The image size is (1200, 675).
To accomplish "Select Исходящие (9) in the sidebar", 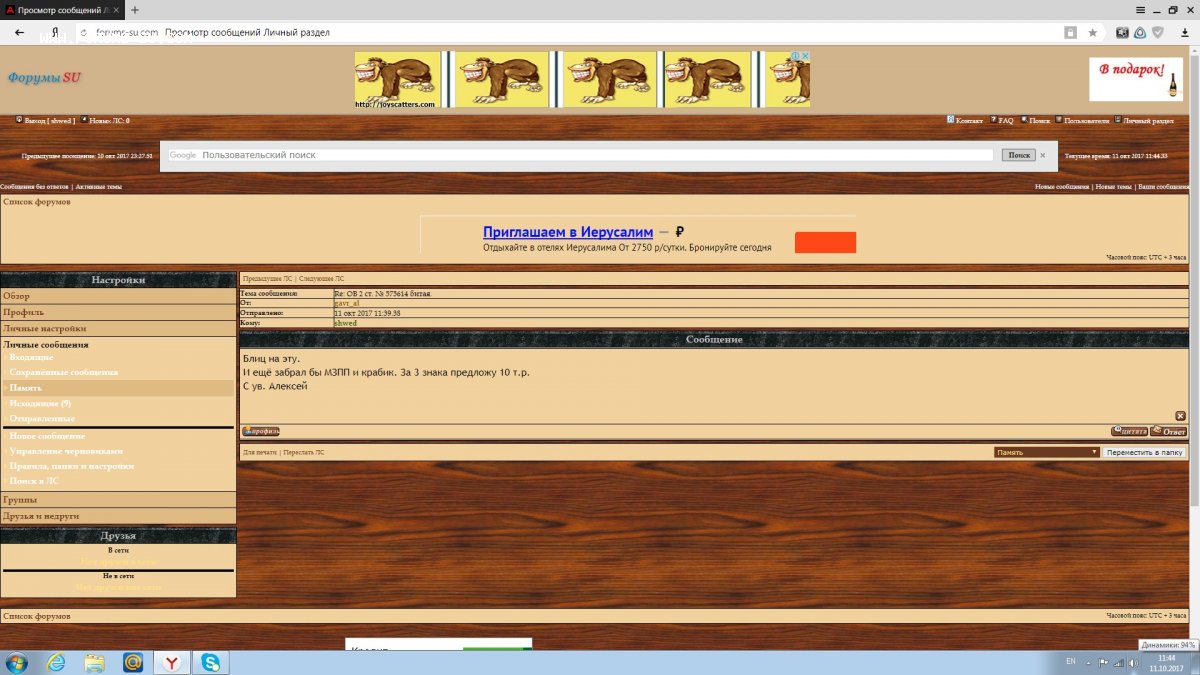I will point(40,403).
